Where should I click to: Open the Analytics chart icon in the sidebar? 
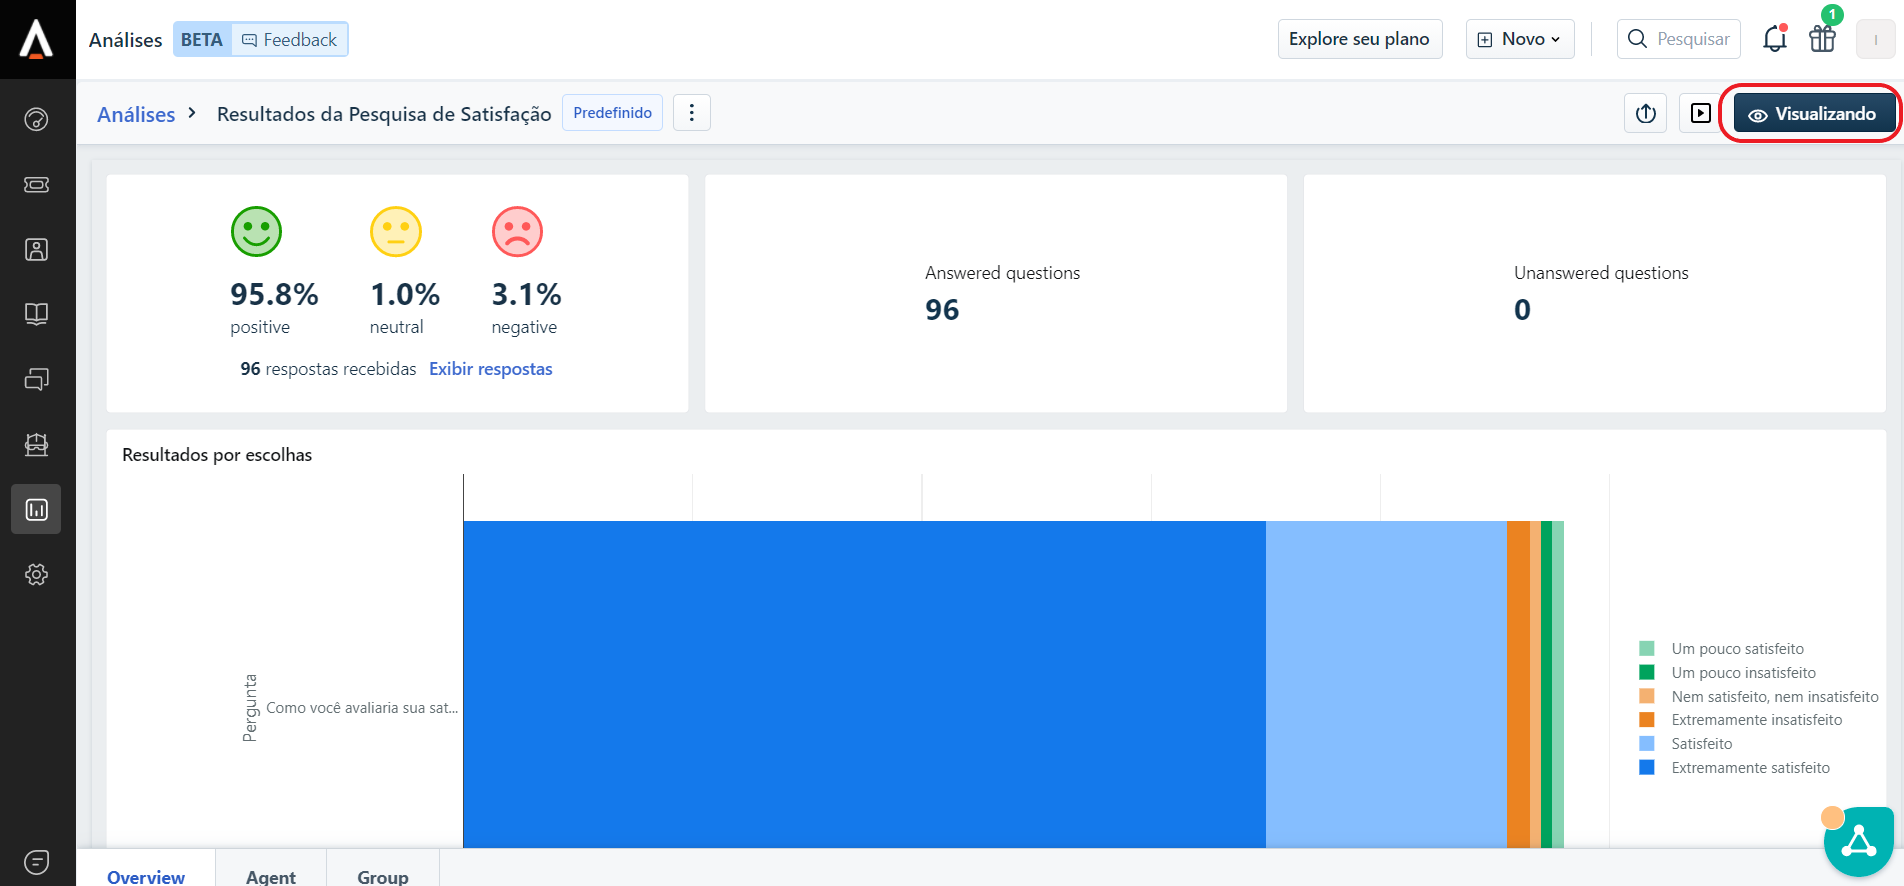tap(36, 510)
